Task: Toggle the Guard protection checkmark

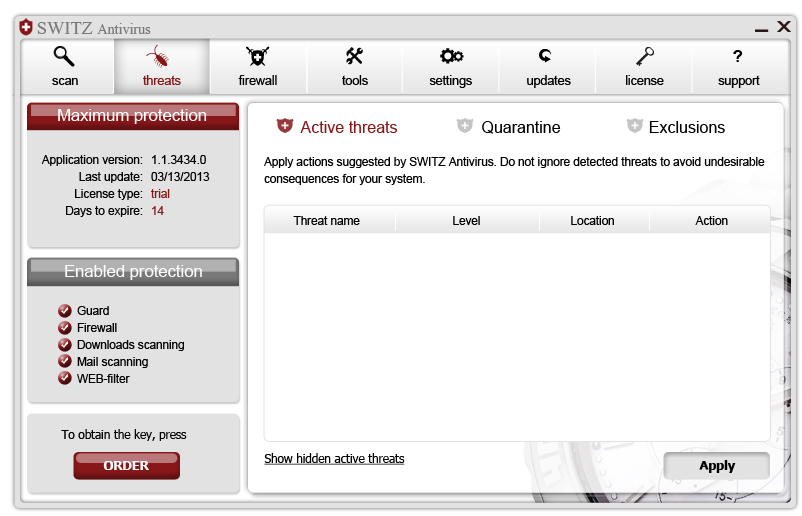Action: pyautogui.click(x=65, y=311)
